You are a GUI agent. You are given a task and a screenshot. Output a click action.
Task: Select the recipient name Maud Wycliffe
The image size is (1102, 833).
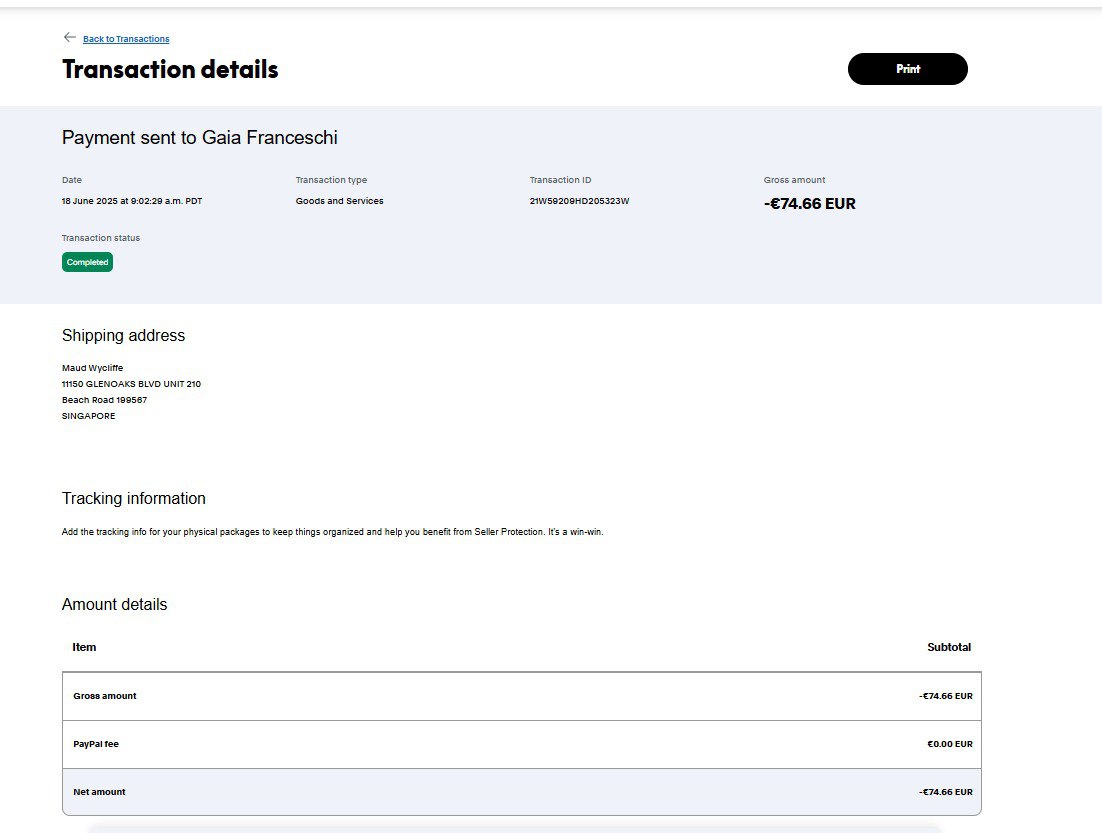click(93, 368)
